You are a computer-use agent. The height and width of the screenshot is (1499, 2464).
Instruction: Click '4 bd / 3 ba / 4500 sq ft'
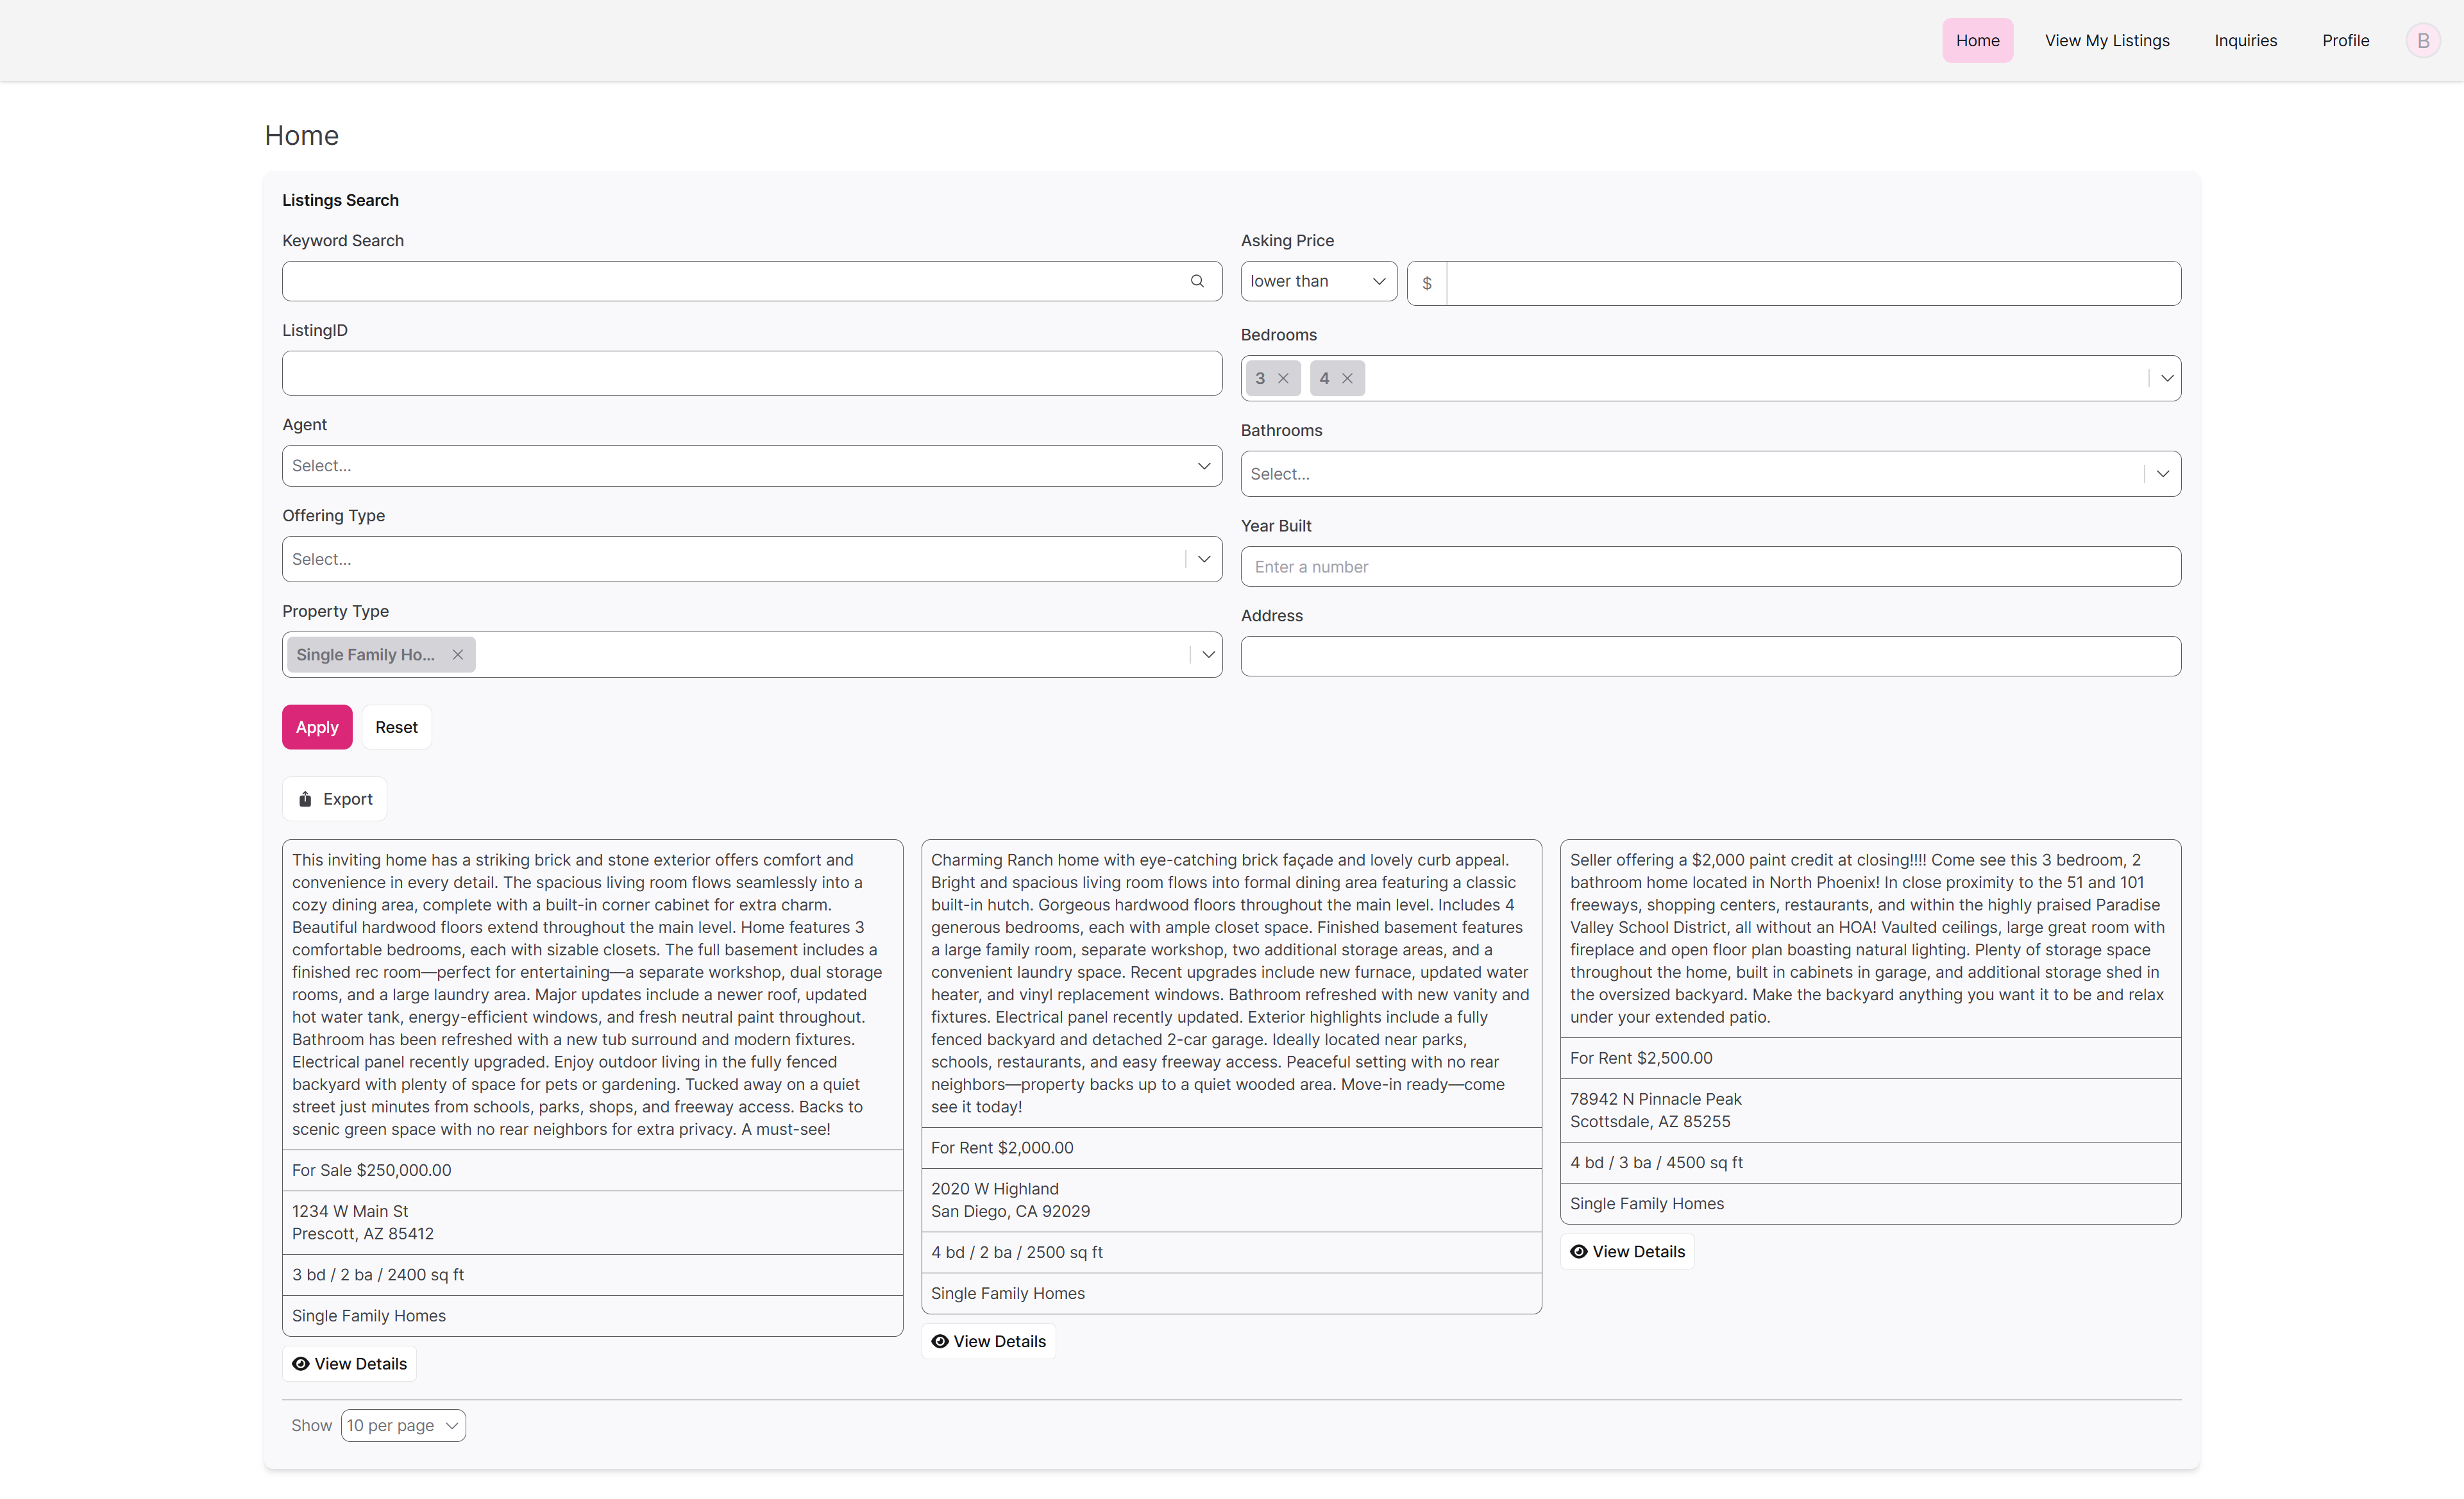pos(1656,1162)
